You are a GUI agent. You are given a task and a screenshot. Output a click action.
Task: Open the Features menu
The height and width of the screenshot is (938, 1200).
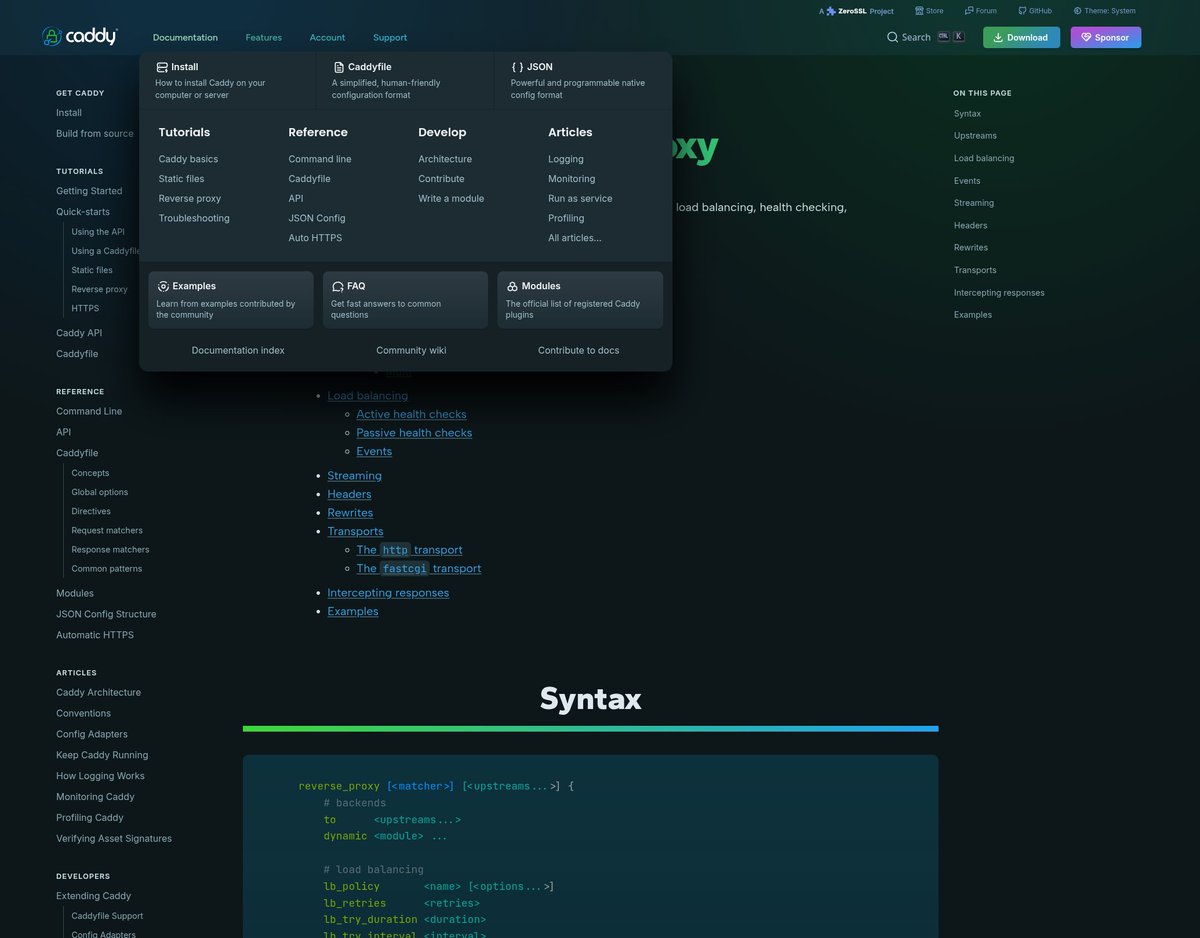(x=264, y=37)
